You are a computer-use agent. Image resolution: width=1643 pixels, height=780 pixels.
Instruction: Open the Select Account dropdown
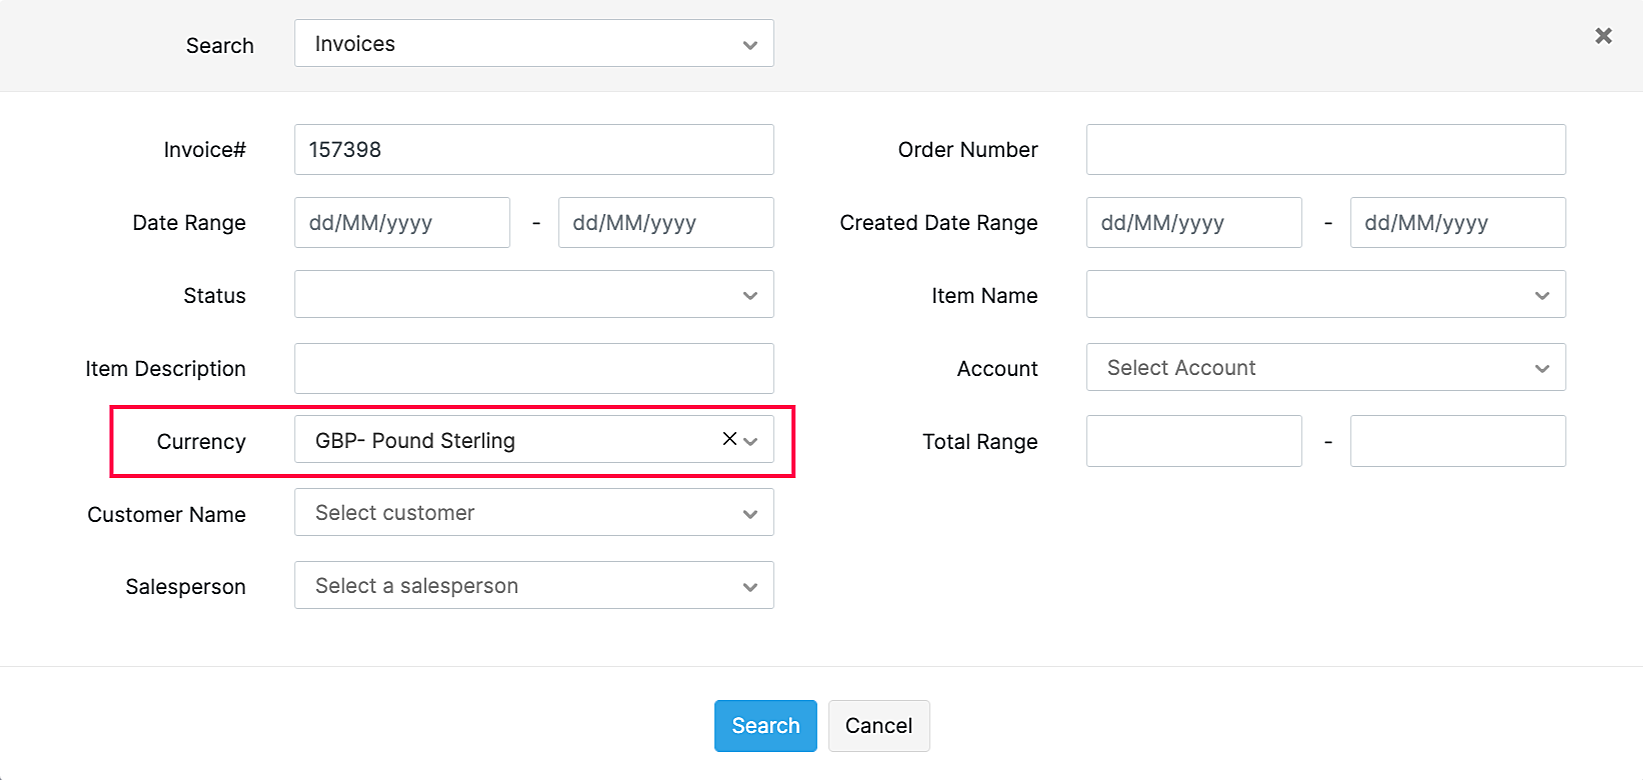1325,368
